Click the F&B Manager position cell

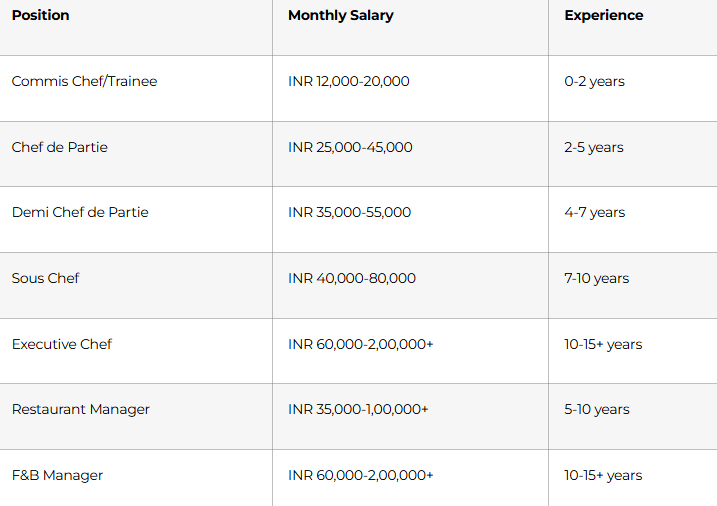coord(57,476)
